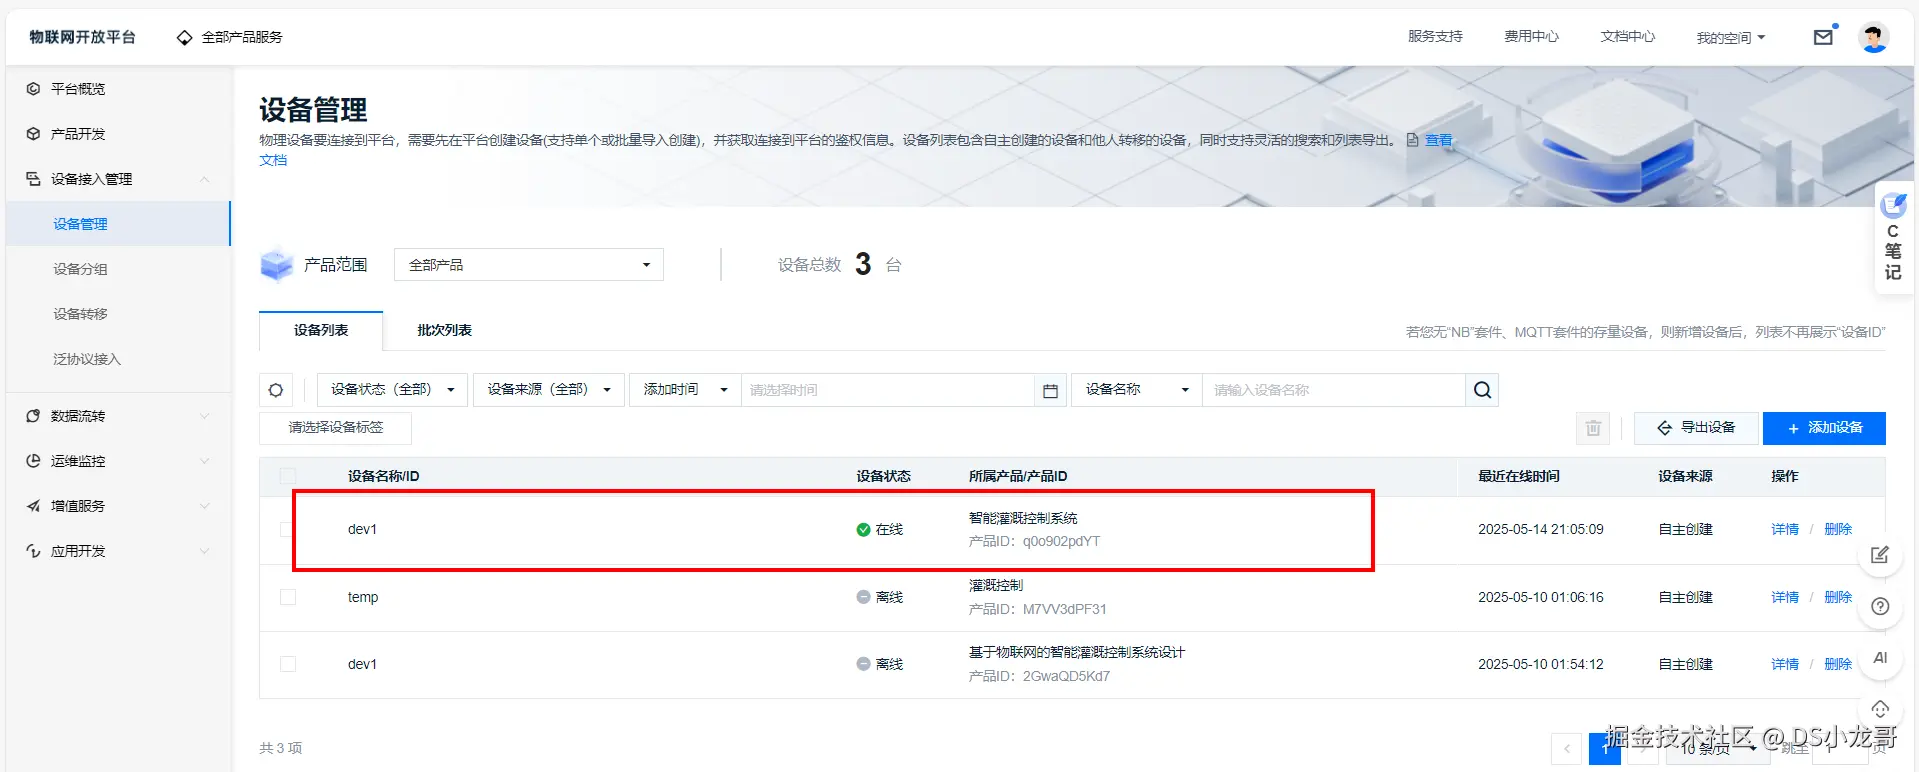Open 详情 for the temp device
1919x772 pixels.
click(x=1785, y=597)
